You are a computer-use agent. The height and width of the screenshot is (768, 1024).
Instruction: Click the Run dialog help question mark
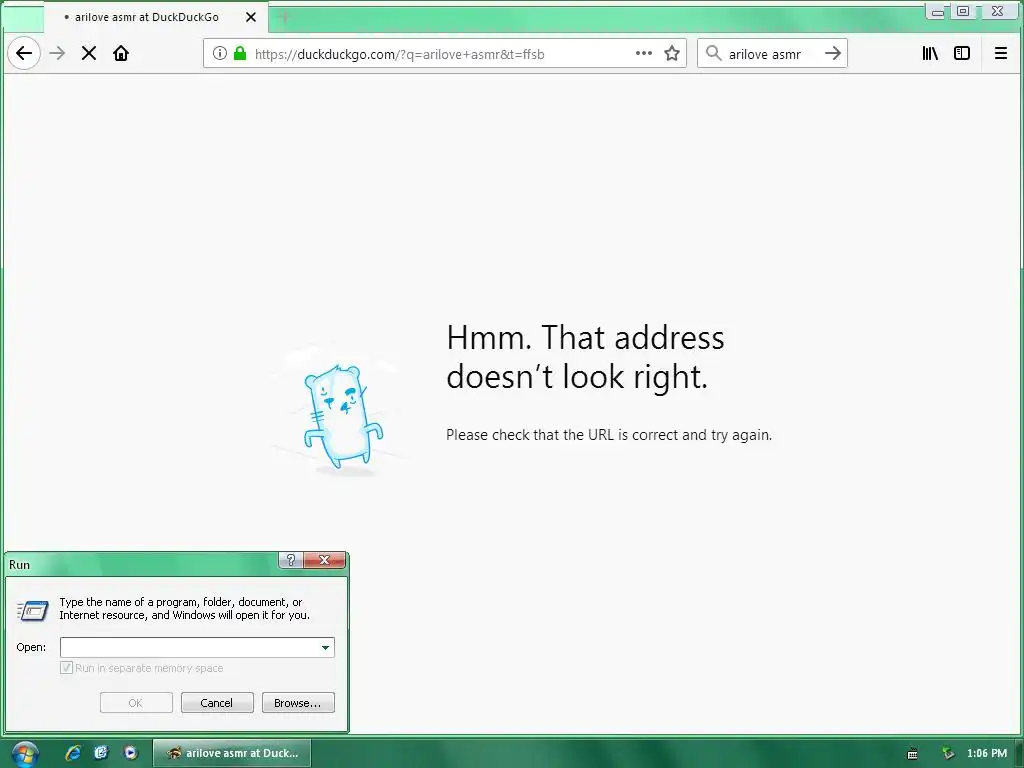(x=291, y=560)
